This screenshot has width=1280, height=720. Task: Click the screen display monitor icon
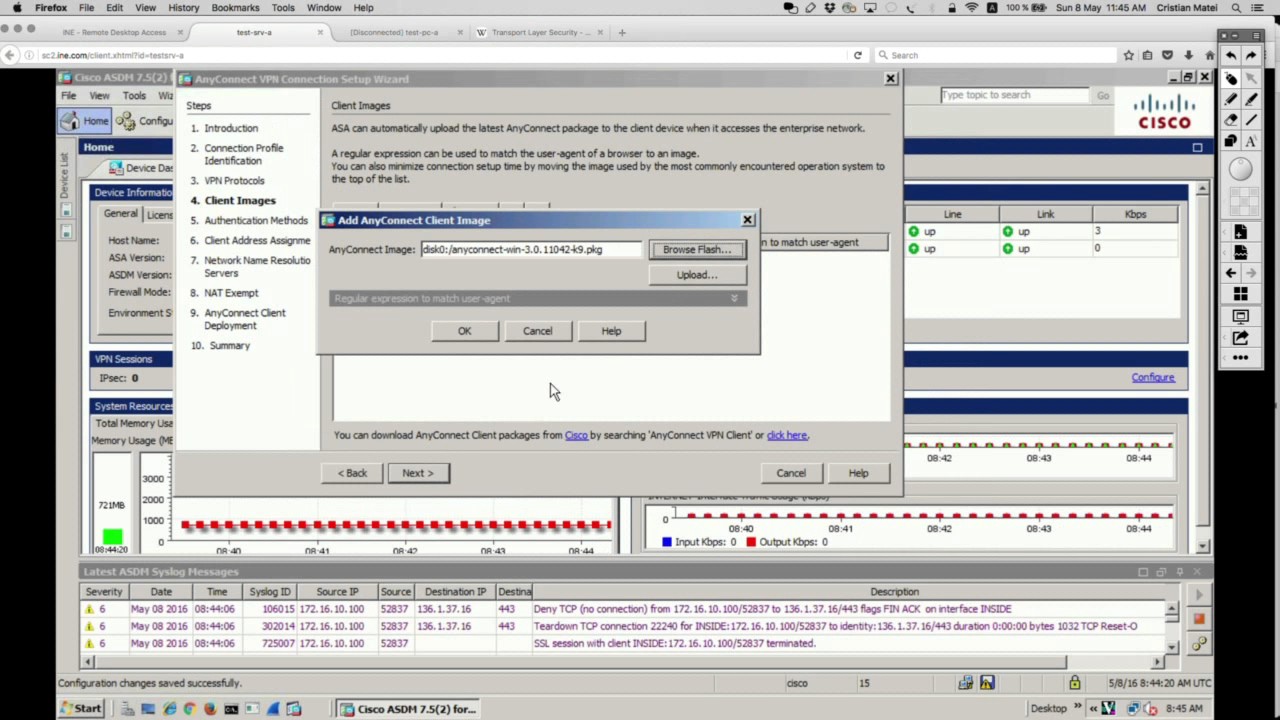1241,316
